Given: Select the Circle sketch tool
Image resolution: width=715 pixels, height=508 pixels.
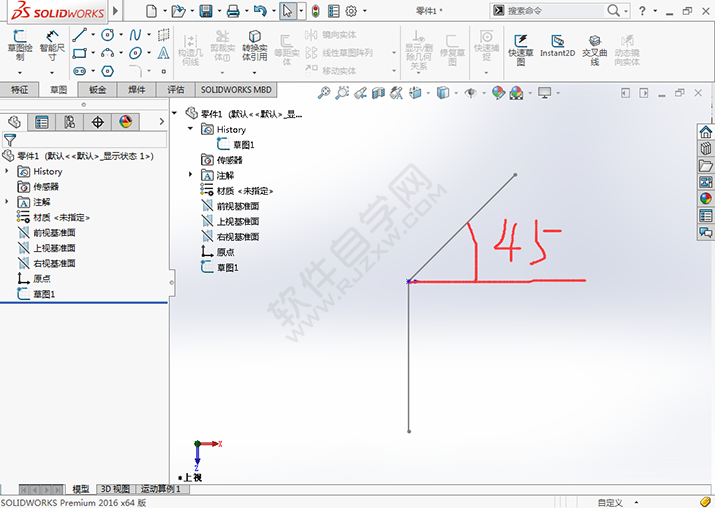Looking at the screenshot, I should 108,35.
